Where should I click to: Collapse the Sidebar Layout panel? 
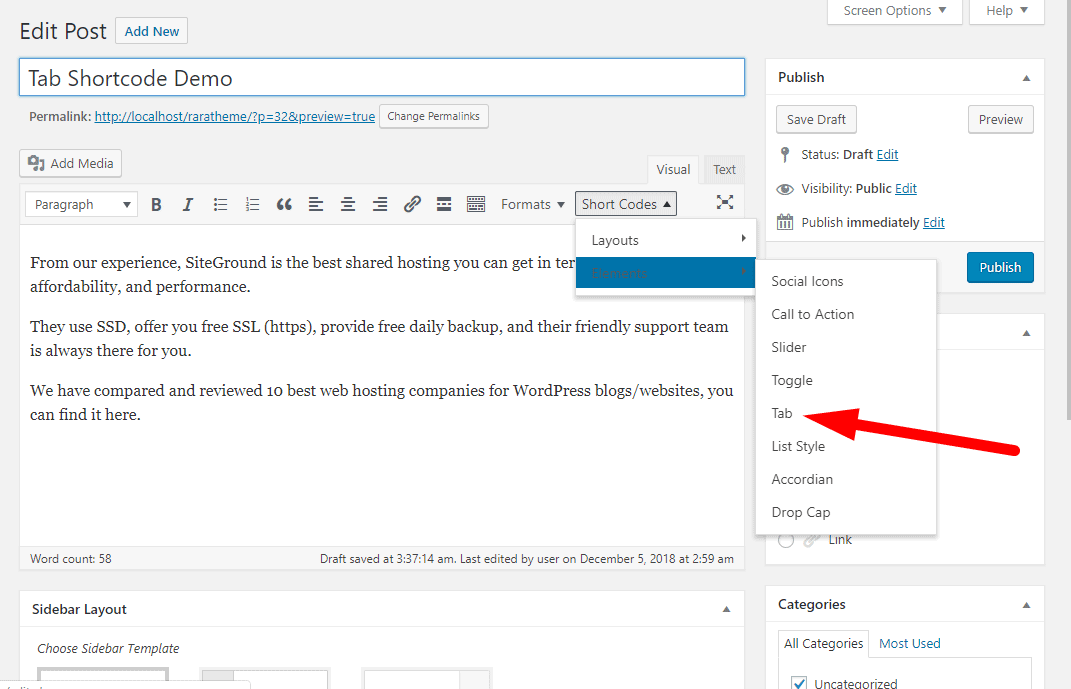point(726,609)
